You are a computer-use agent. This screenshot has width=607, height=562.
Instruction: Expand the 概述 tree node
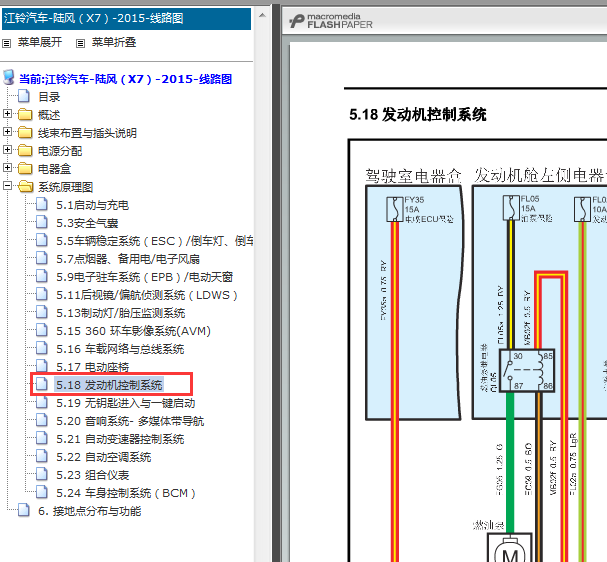[x=7, y=113]
